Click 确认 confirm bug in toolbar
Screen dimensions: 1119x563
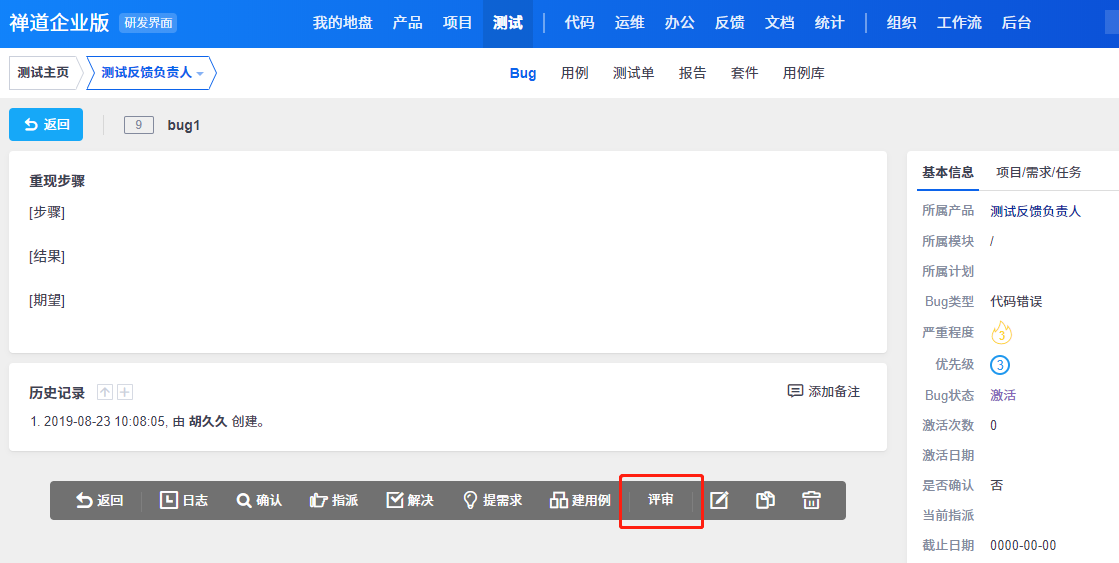259,500
